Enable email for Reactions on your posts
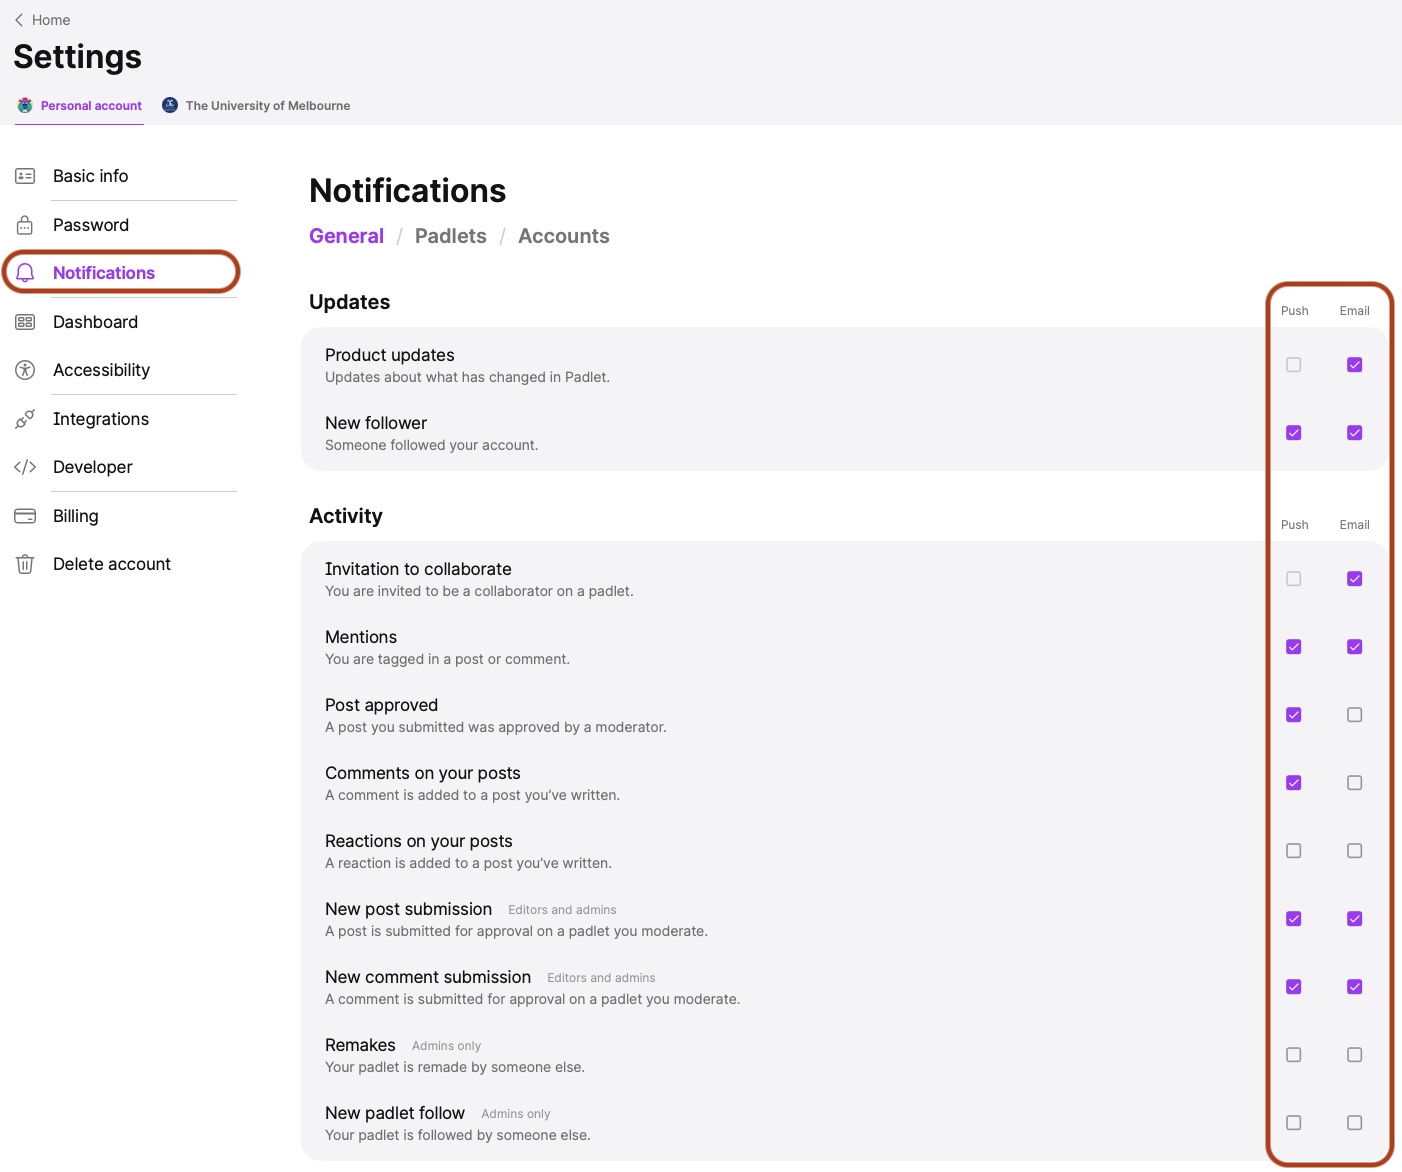 [x=1355, y=851]
